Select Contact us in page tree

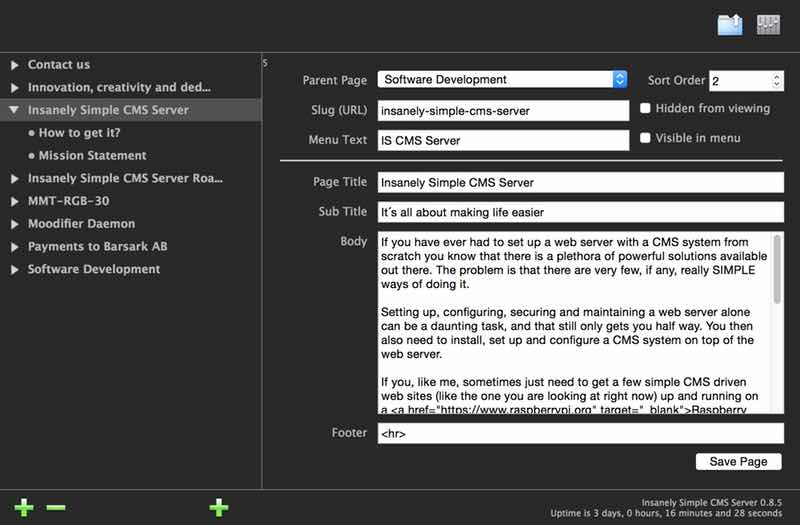pyautogui.click(x=59, y=65)
